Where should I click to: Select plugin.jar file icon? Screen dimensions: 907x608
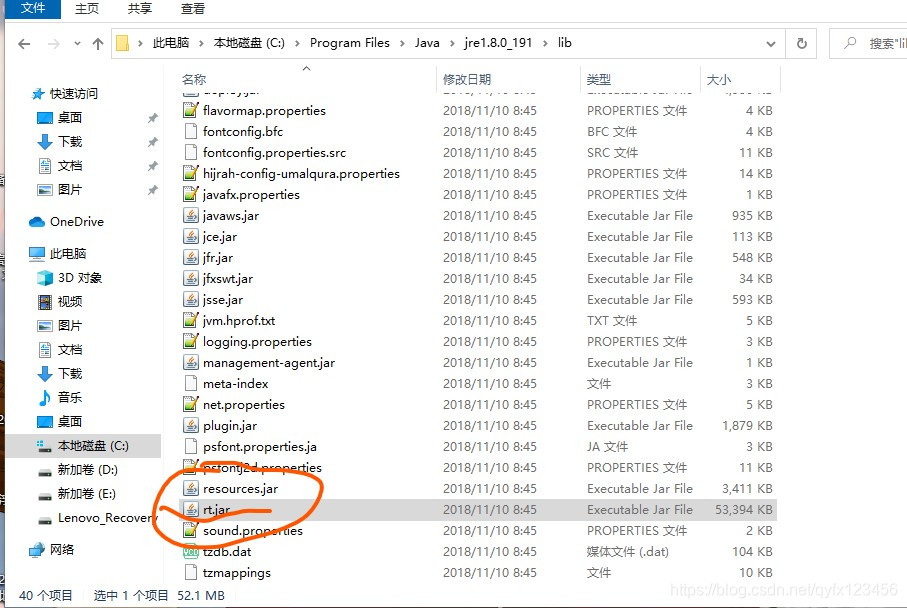[190, 425]
